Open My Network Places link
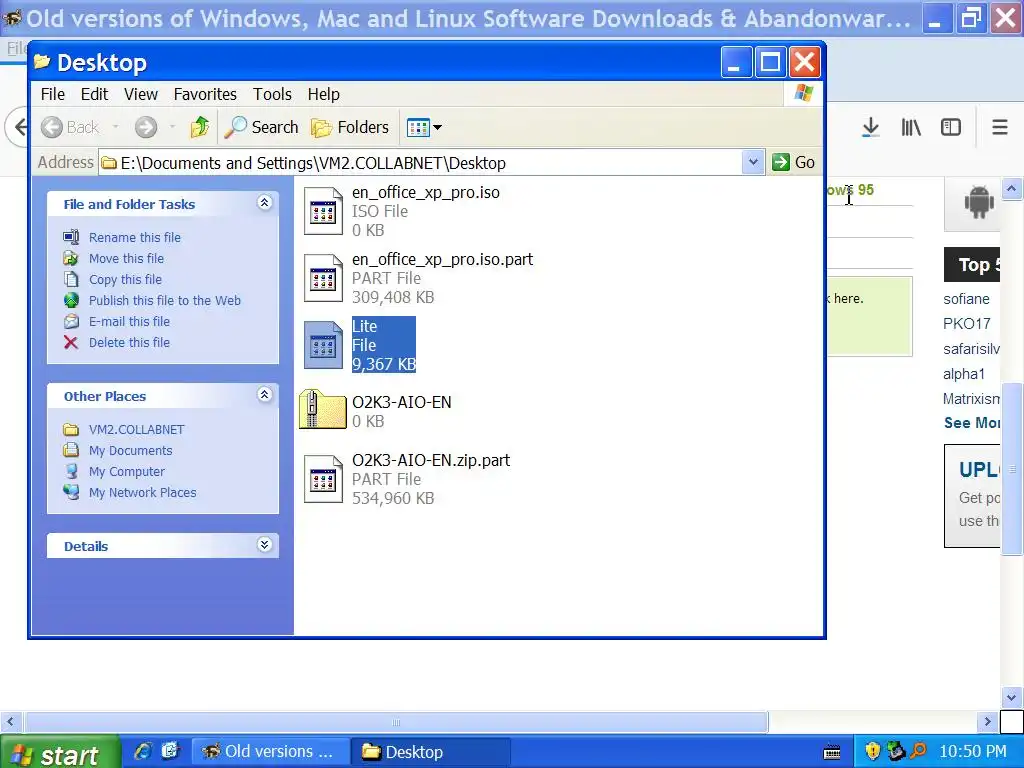The width and height of the screenshot is (1024, 768). pos(142,492)
